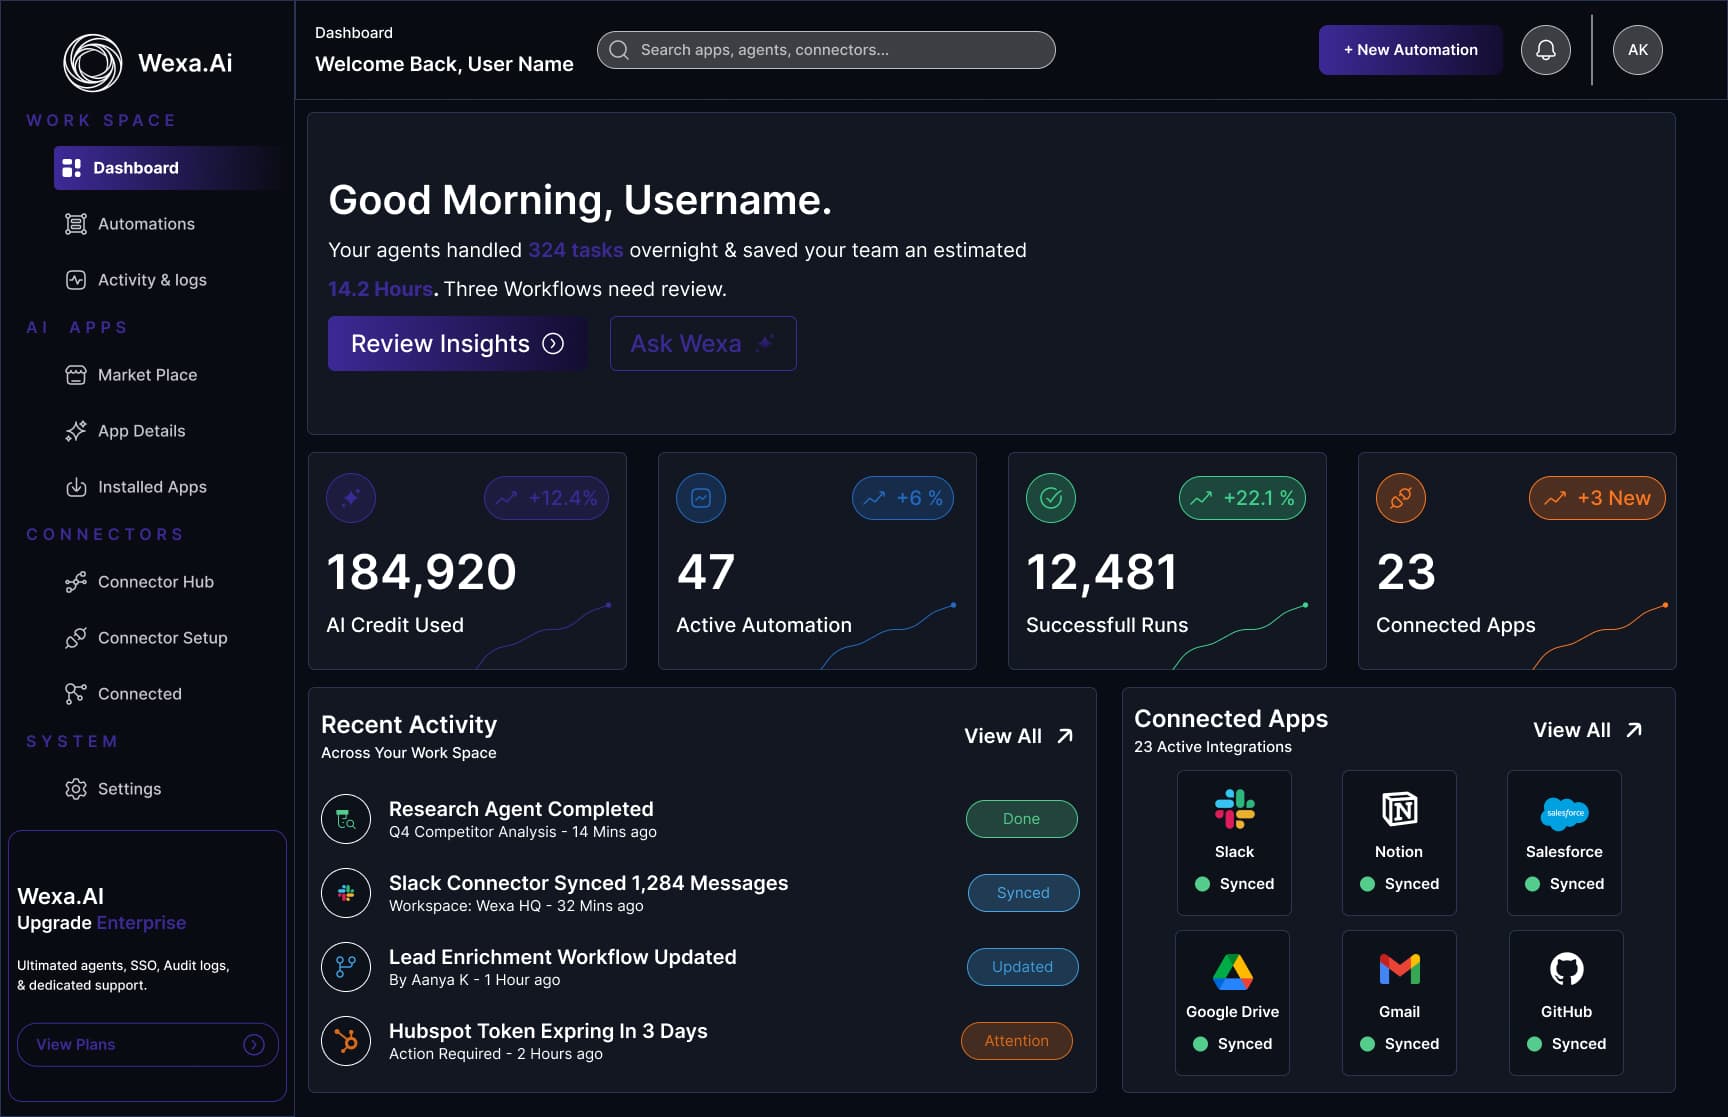Click the +22.1 % trend badge
Image resolution: width=1728 pixels, height=1117 pixels.
pos(1242,498)
